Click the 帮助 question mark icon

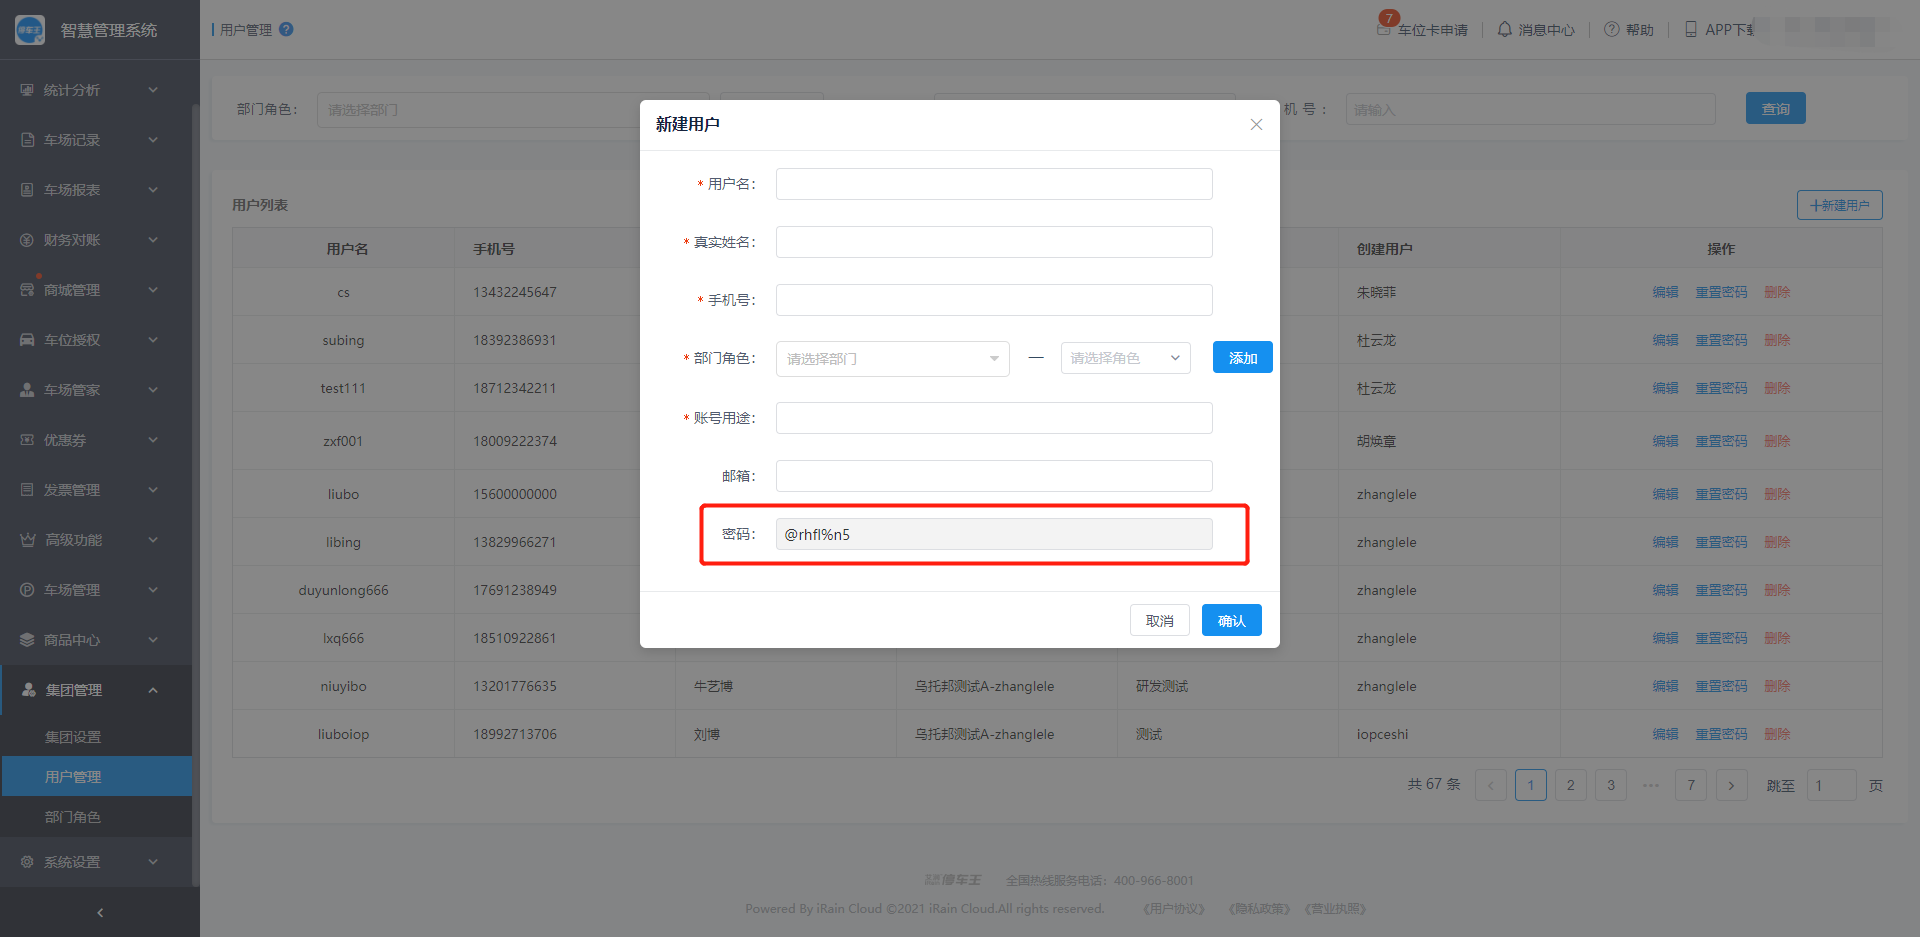[x=1611, y=29]
